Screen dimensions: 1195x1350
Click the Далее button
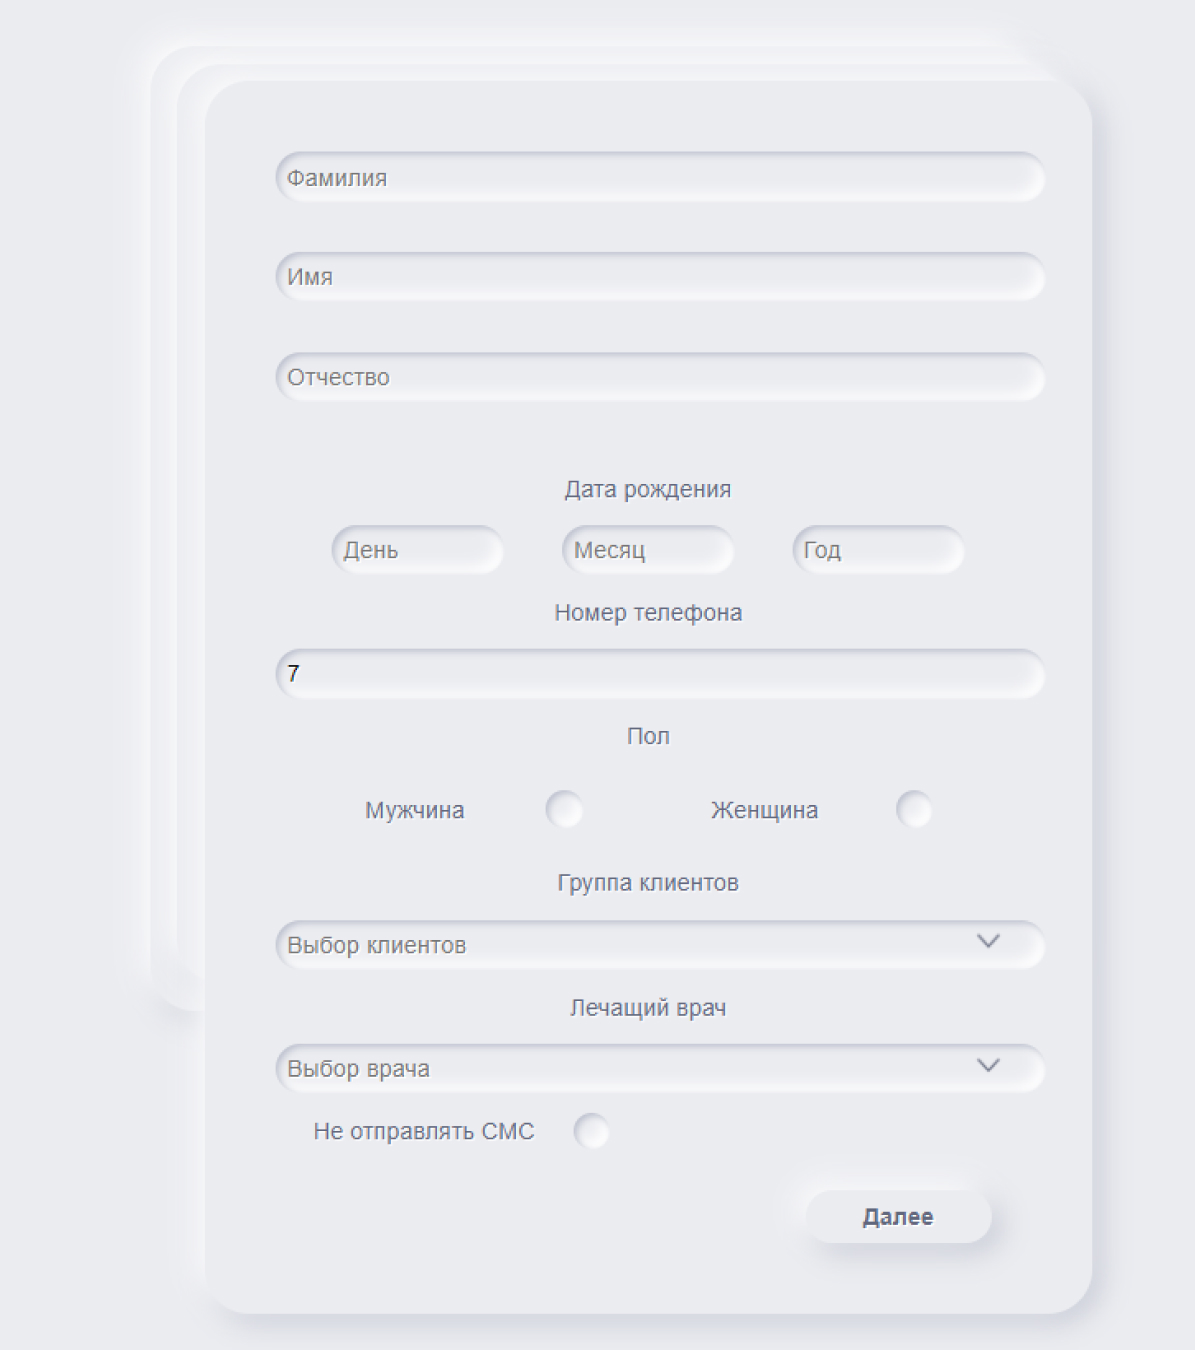point(898,1217)
